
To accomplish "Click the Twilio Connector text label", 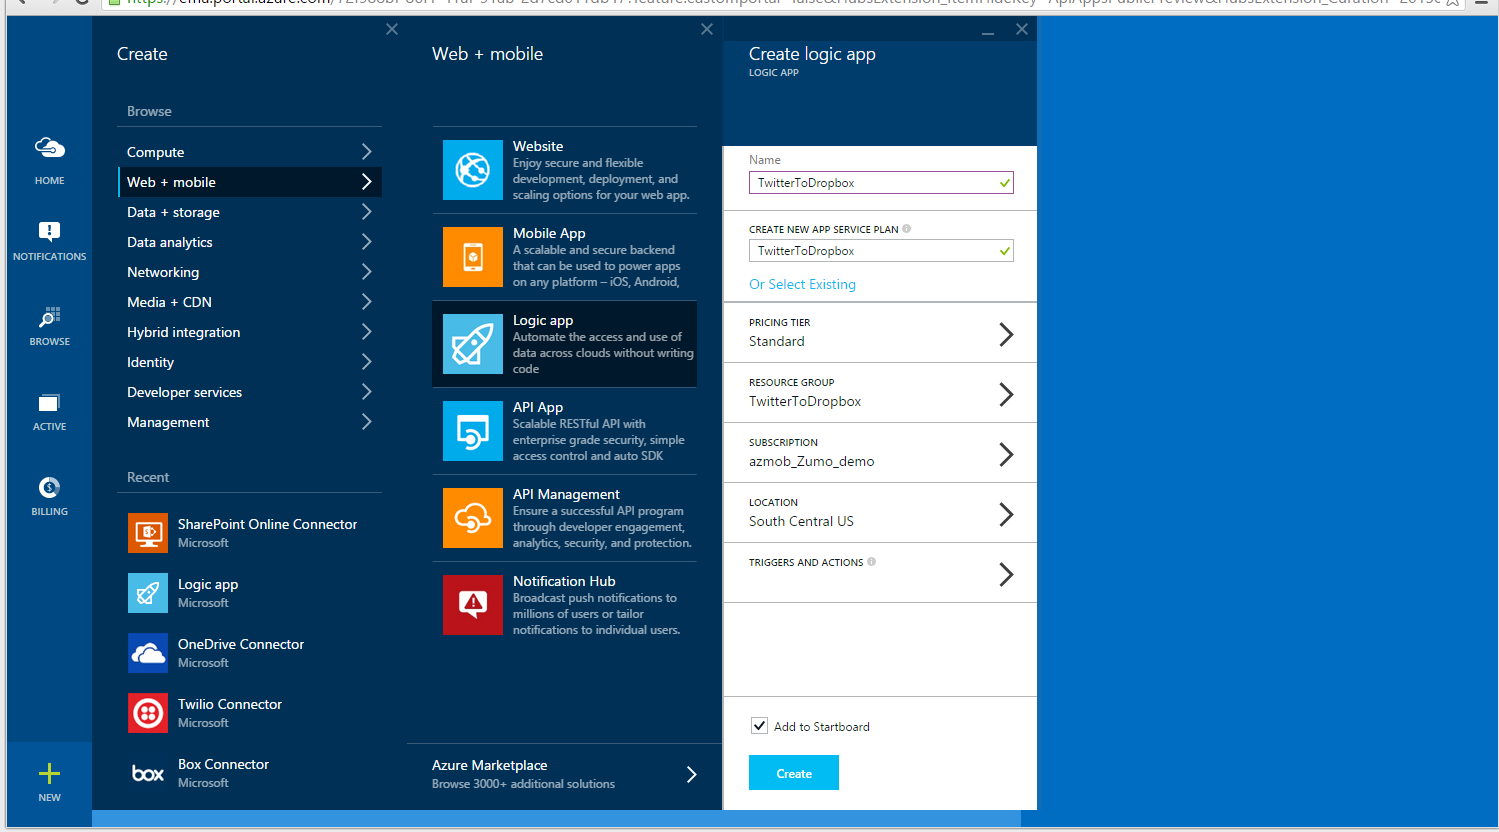I will pyautogui.click(x=230, y=704).
